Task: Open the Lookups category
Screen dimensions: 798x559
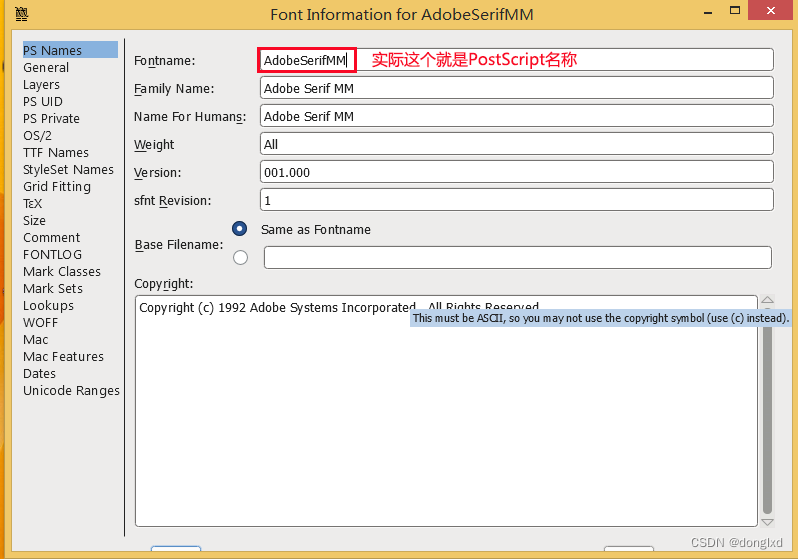Action: 48,305
